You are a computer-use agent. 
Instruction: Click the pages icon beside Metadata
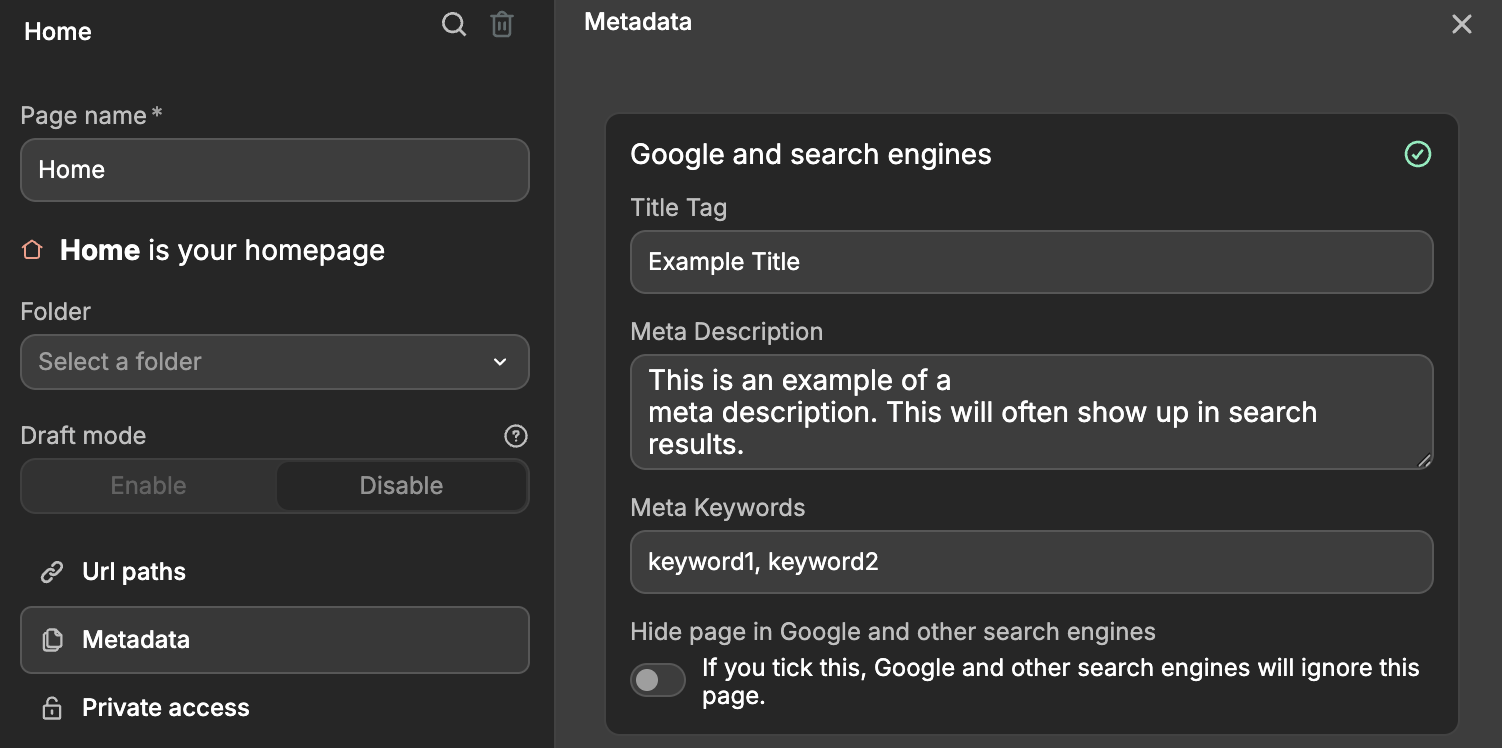[52, 639]
